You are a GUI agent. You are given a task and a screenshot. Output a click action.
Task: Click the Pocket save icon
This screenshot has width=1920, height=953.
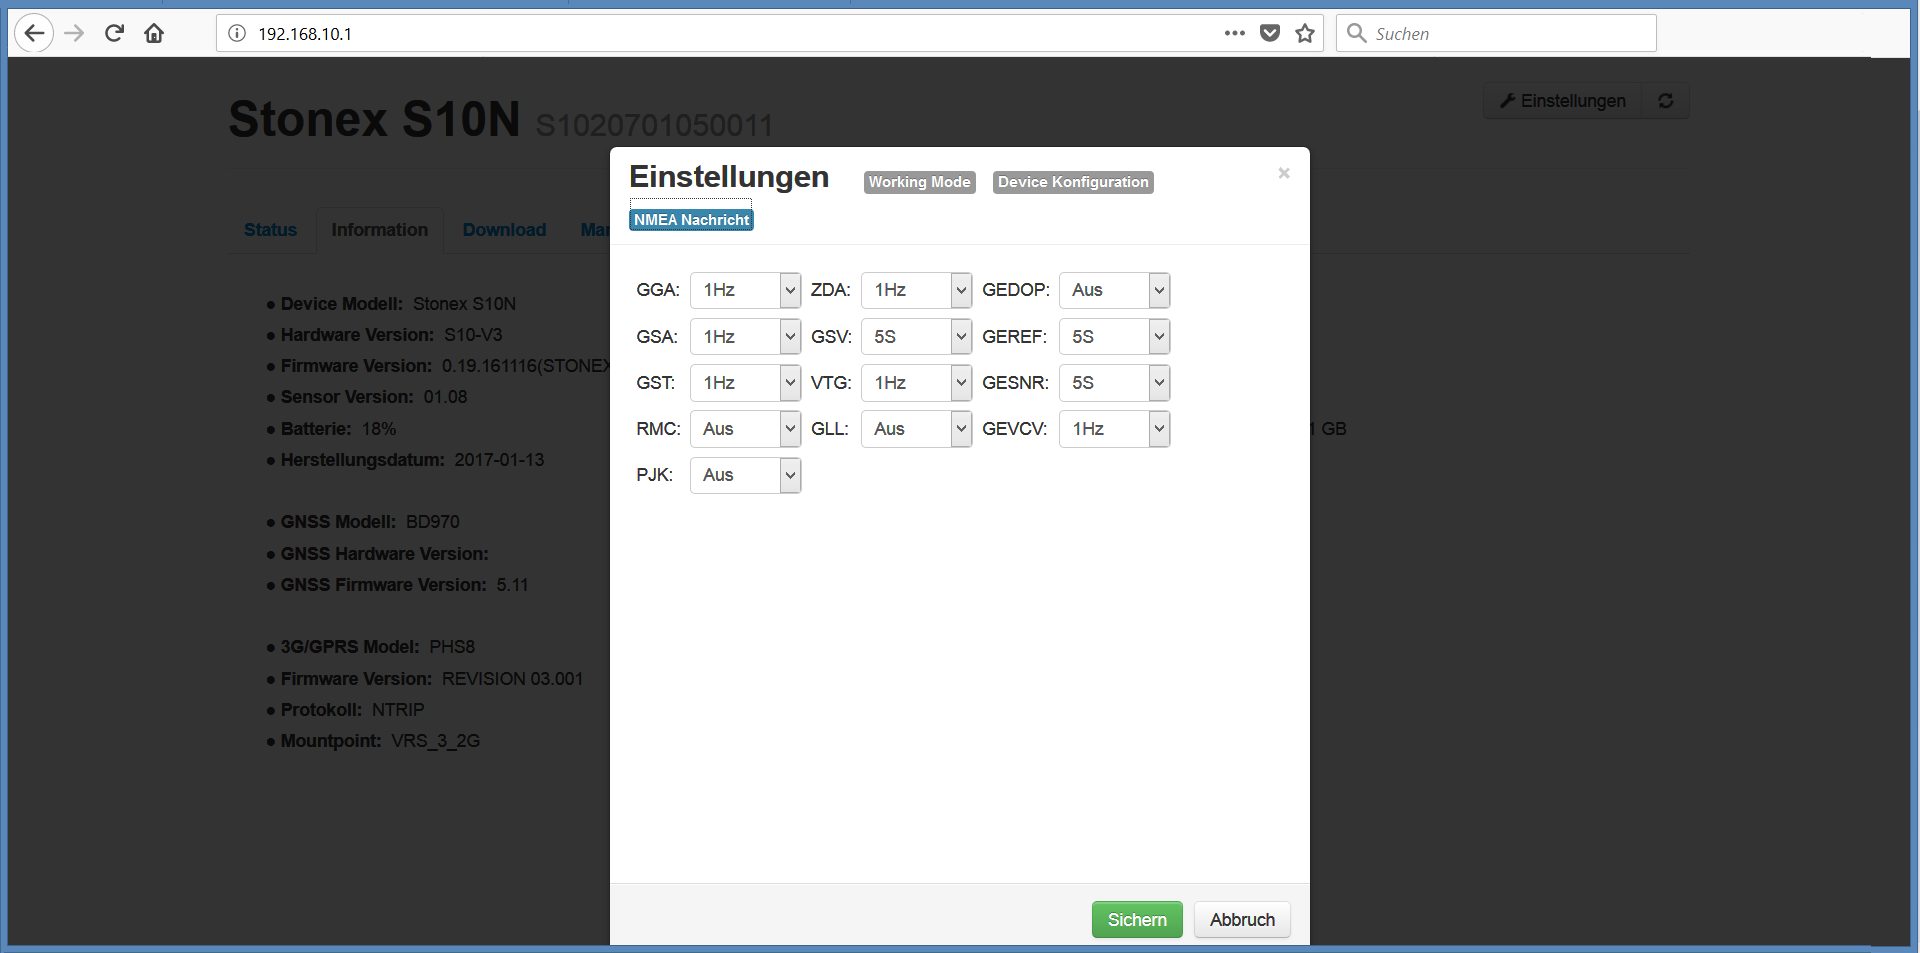tap(1270, 33)
